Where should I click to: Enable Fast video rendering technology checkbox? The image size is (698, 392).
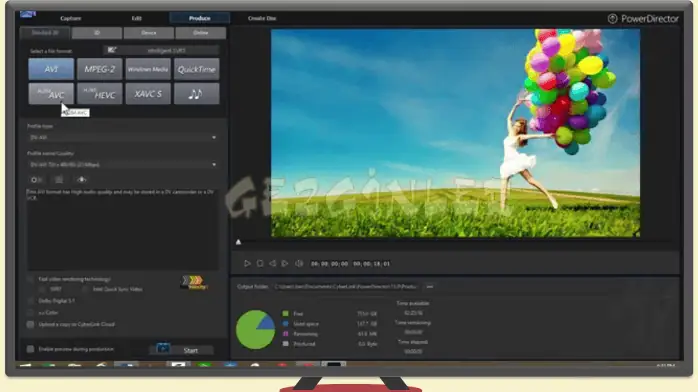[30, 279]
